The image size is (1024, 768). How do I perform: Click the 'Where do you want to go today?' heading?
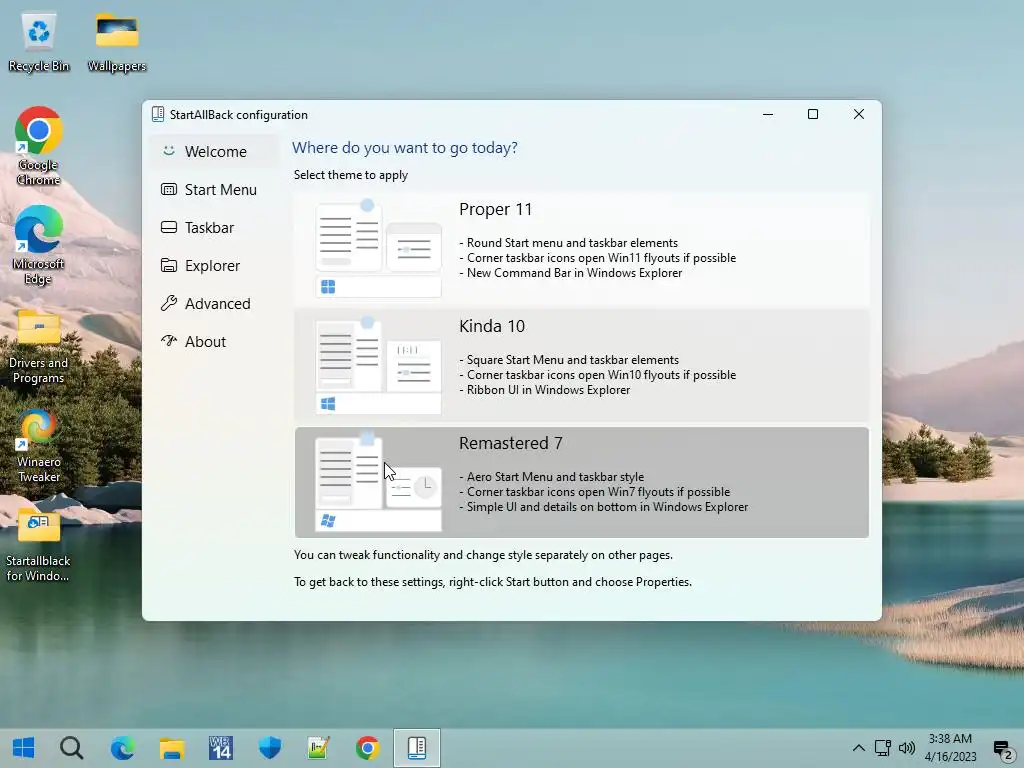[x=405, y=148]
